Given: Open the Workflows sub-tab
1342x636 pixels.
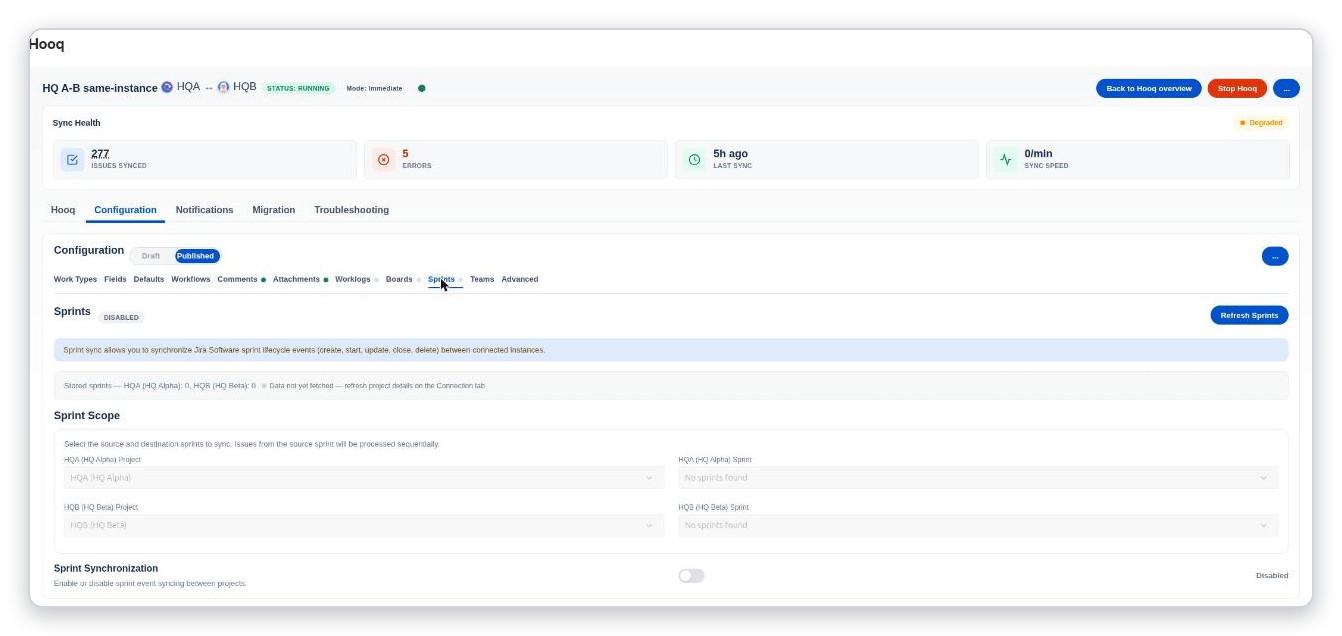Looking at the screenshot, I should click(191, 279).
